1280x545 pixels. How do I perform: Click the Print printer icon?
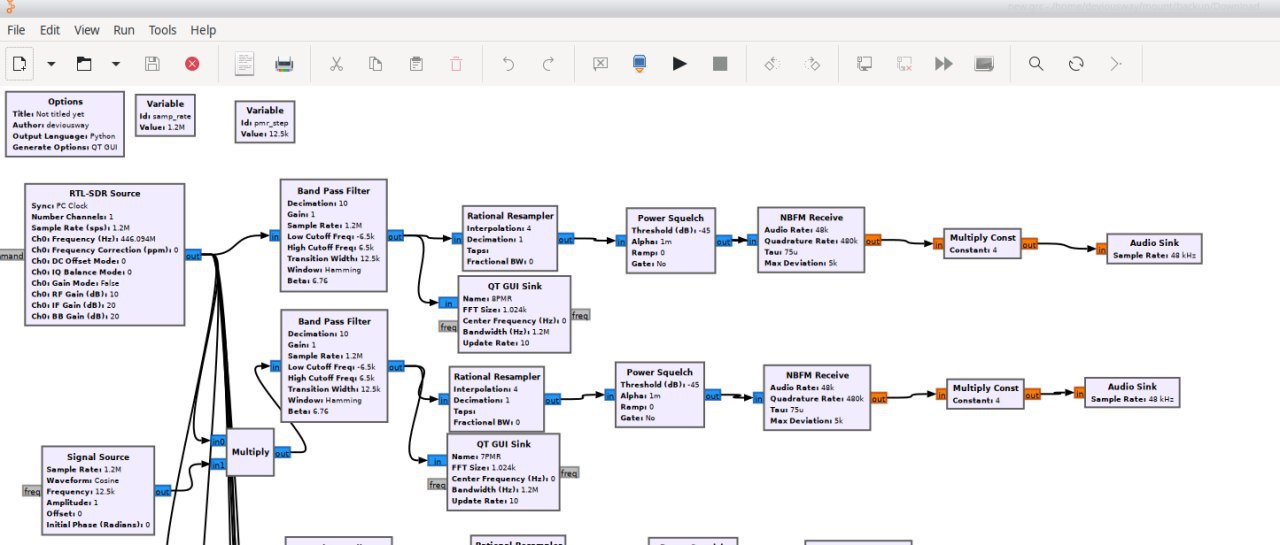pyautogui.click(x=285, y=64)
